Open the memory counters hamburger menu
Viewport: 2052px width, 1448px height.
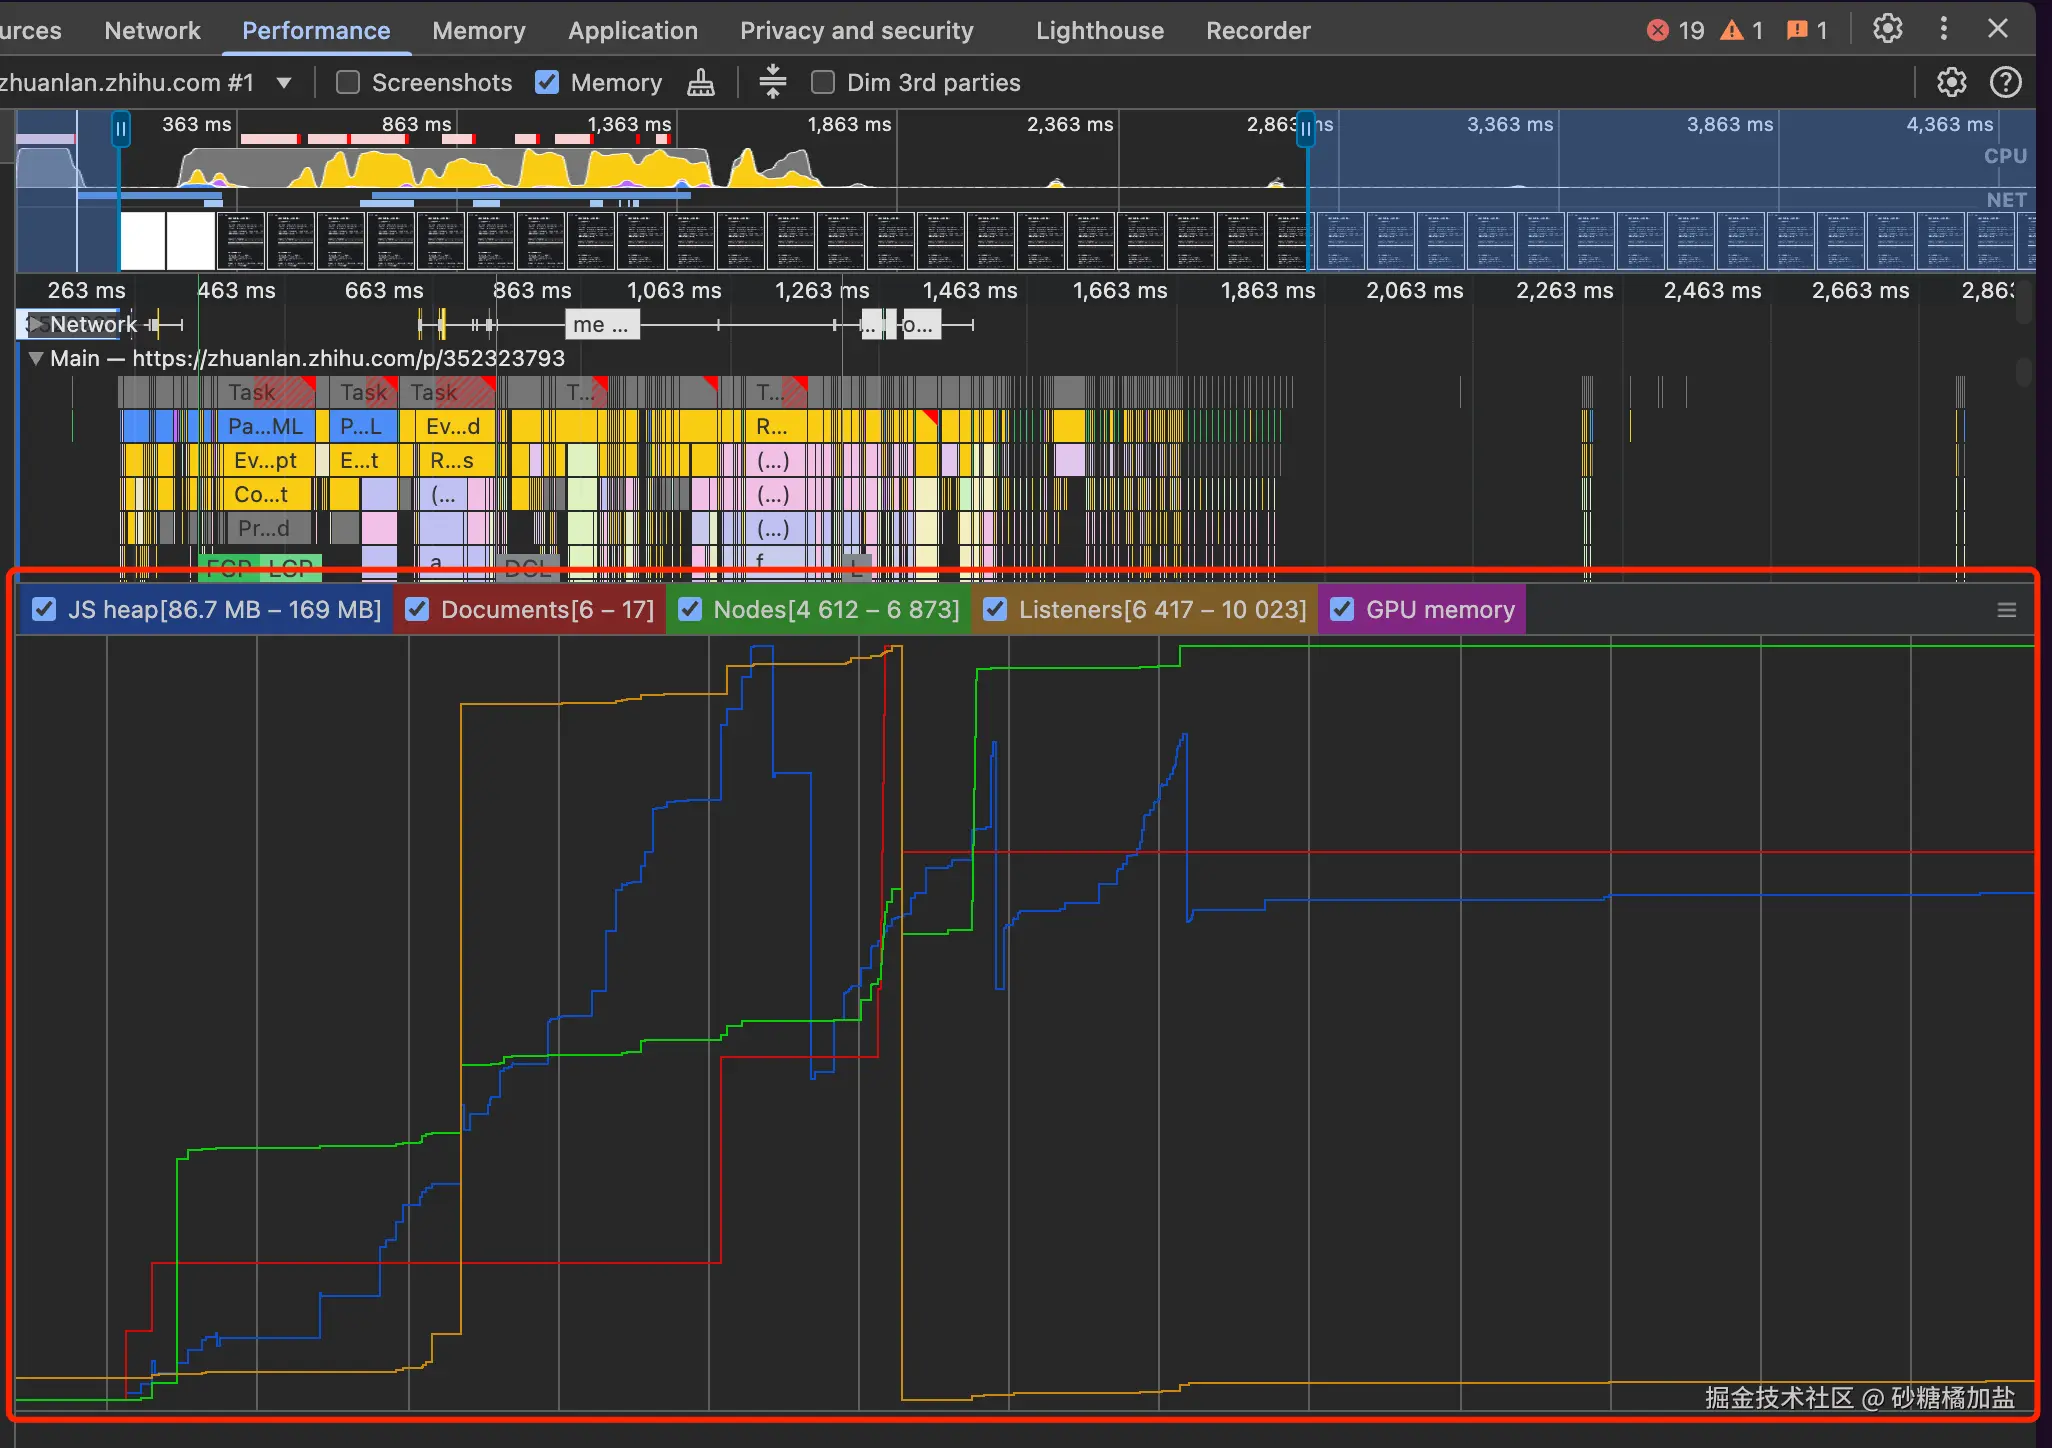coord(2006,610)
